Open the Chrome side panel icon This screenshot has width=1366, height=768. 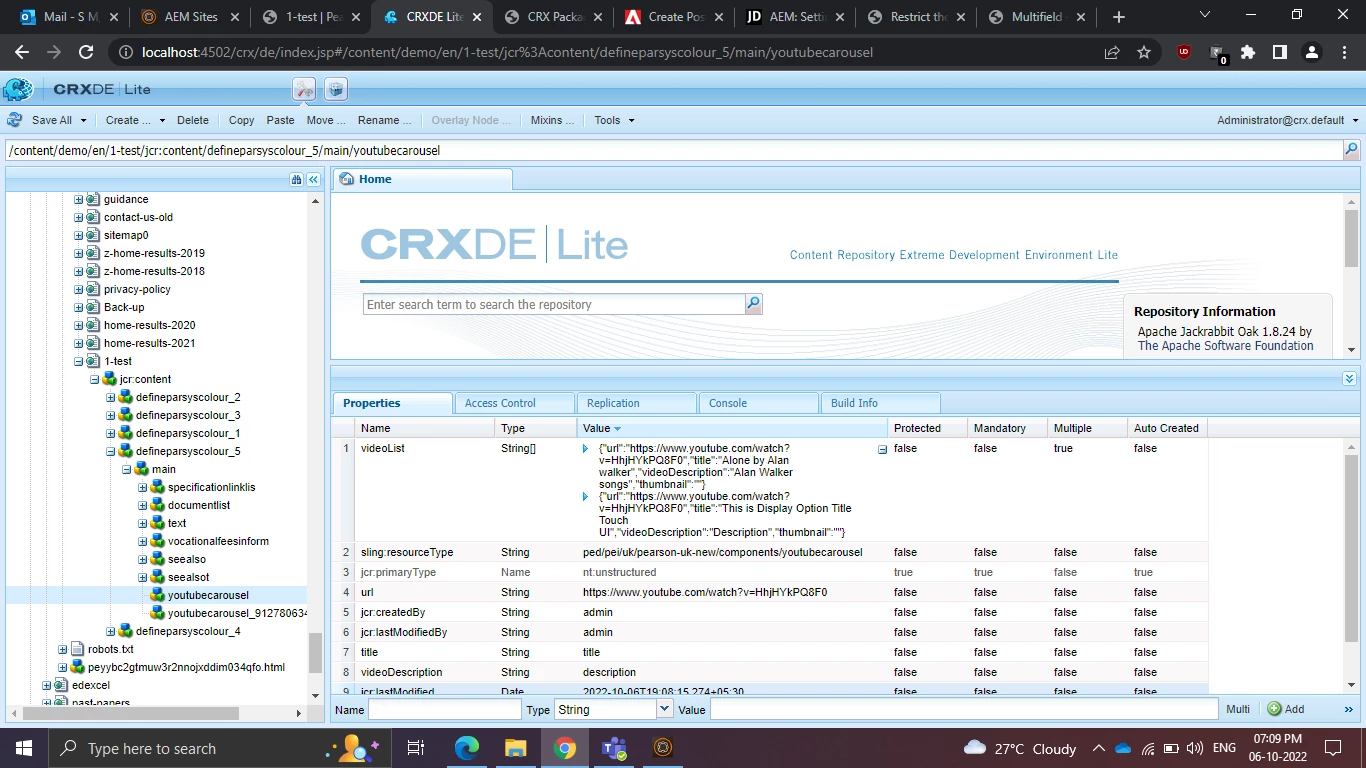1279,52
